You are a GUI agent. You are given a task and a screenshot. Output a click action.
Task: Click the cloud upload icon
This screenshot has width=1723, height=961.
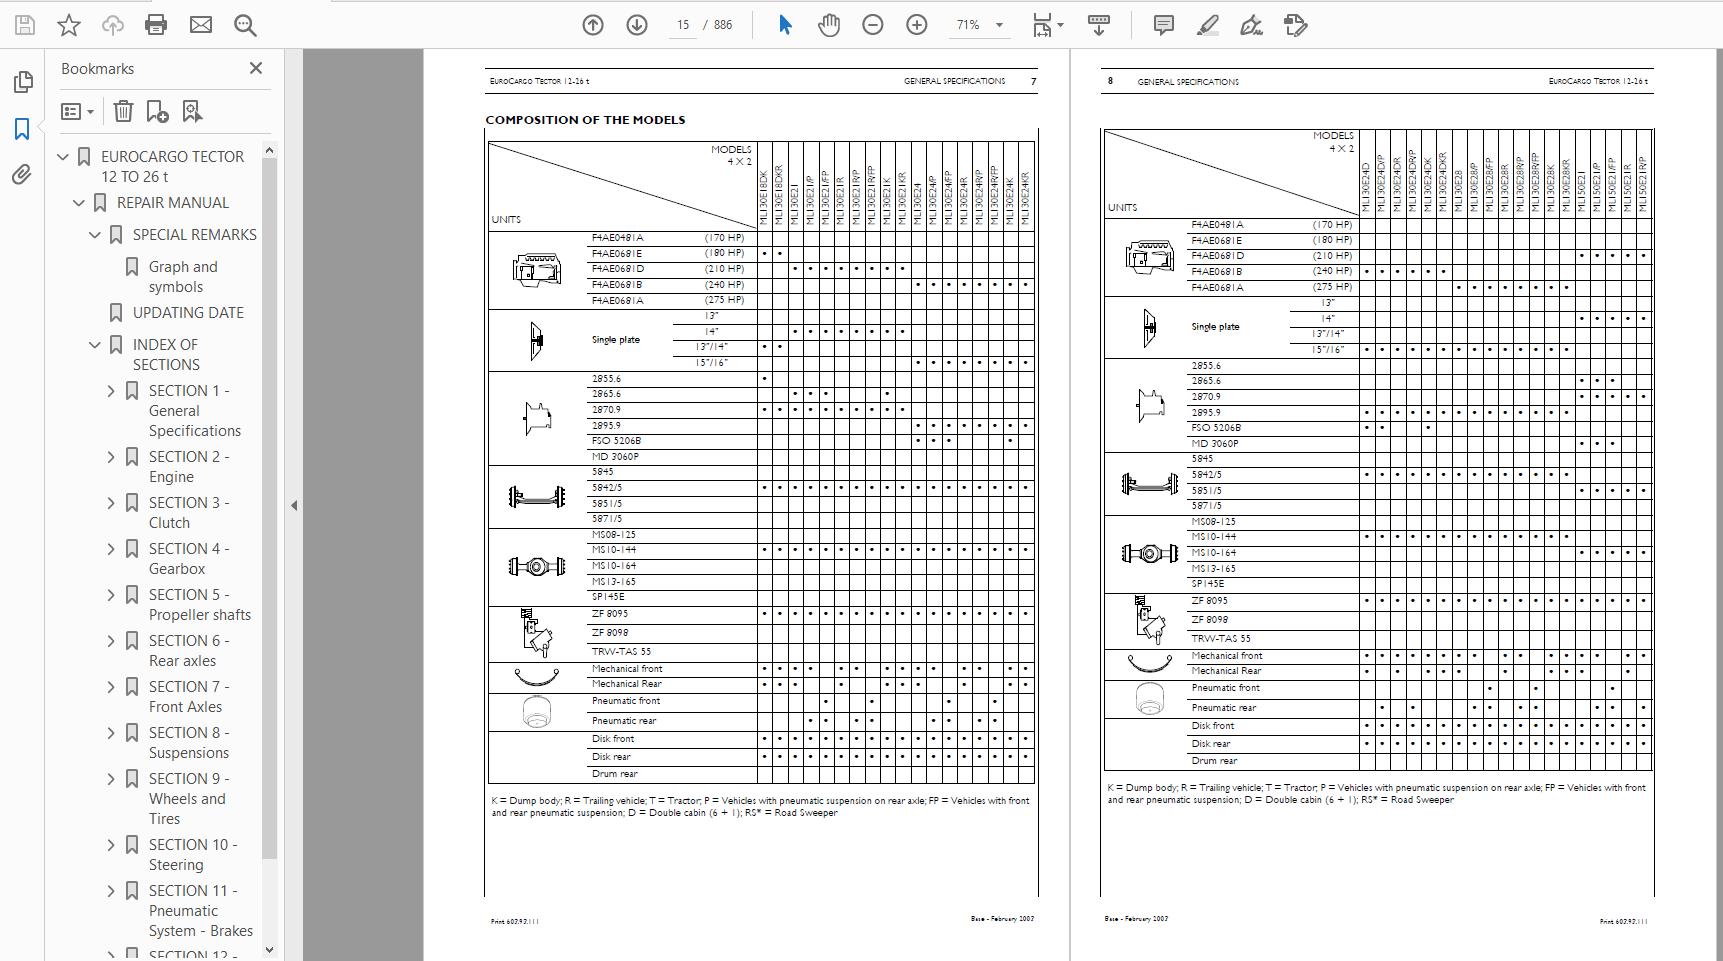pyautogui.click(x=112, y=25)
